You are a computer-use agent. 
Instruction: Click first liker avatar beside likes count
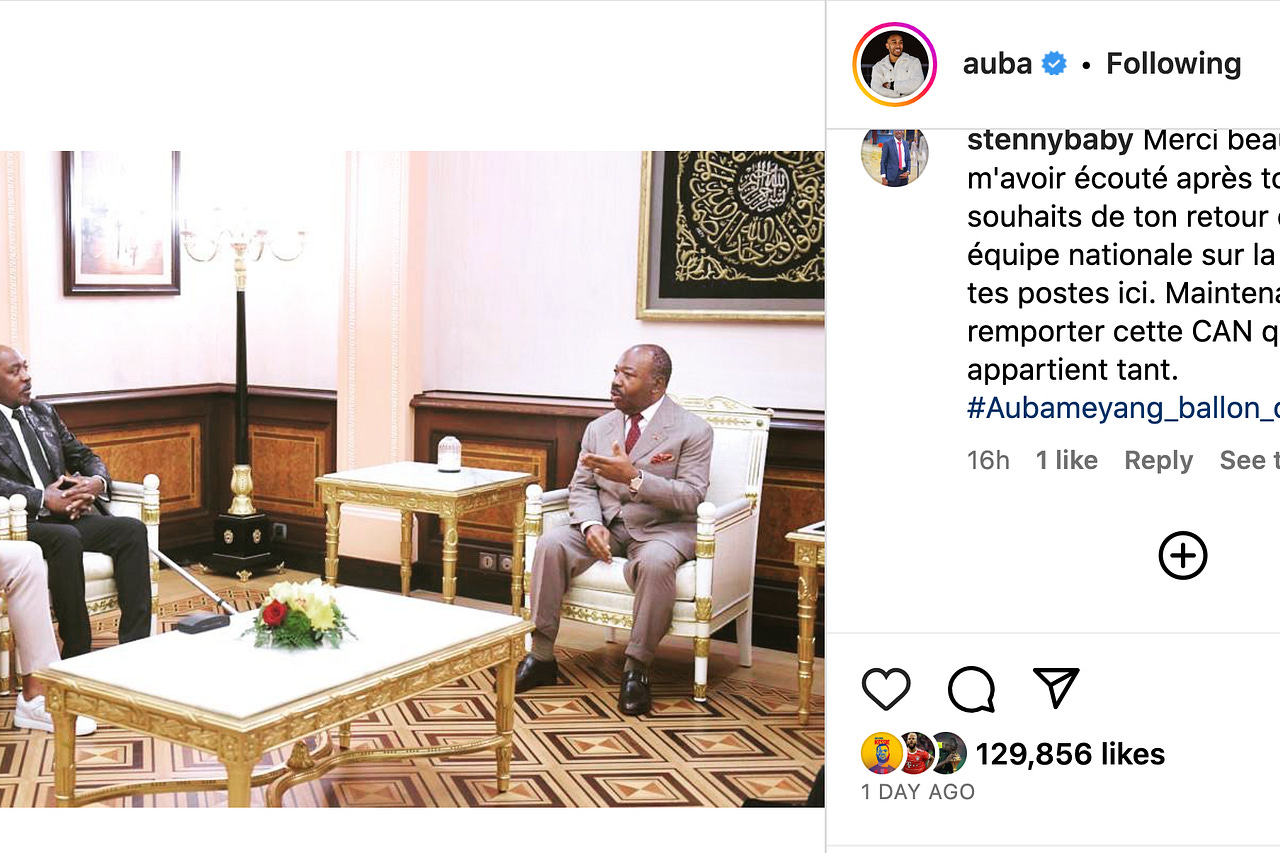pyautogui.click(x=882, y=753)
